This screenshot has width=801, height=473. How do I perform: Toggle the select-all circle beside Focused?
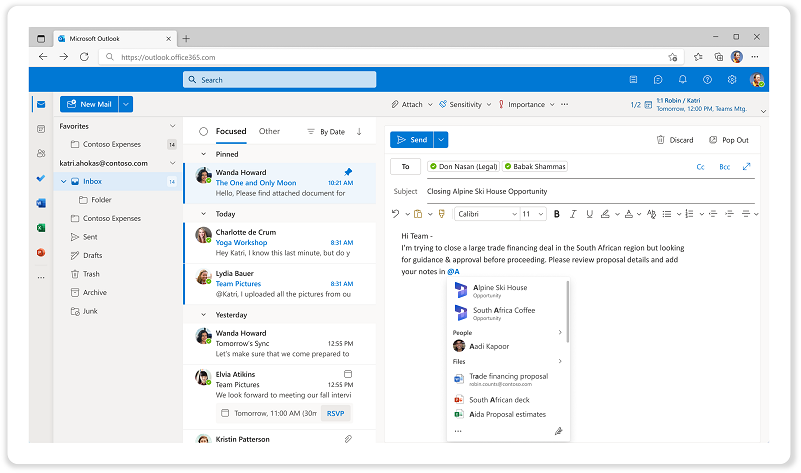pos(204,131)
